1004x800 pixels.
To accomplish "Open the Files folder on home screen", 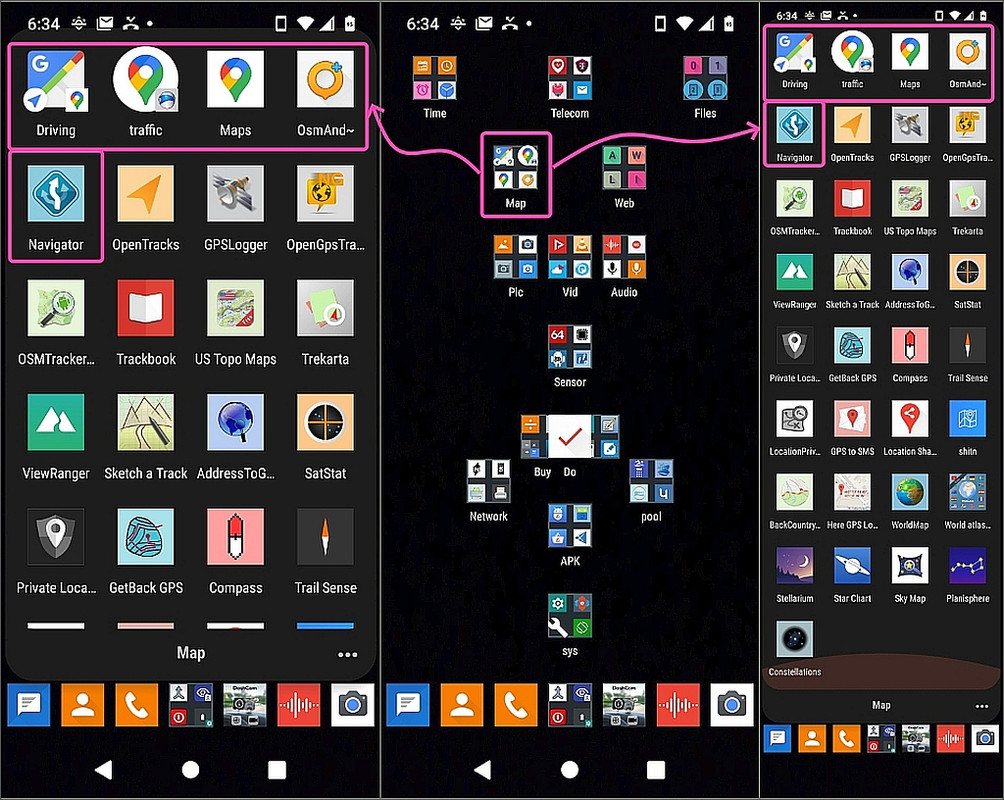I will 705,78.
